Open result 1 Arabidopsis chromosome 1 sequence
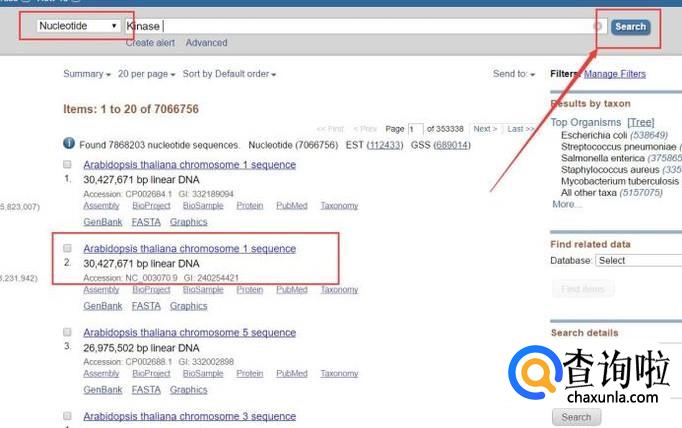This screenshot has height=428, width=682. [x=190, y=165]
